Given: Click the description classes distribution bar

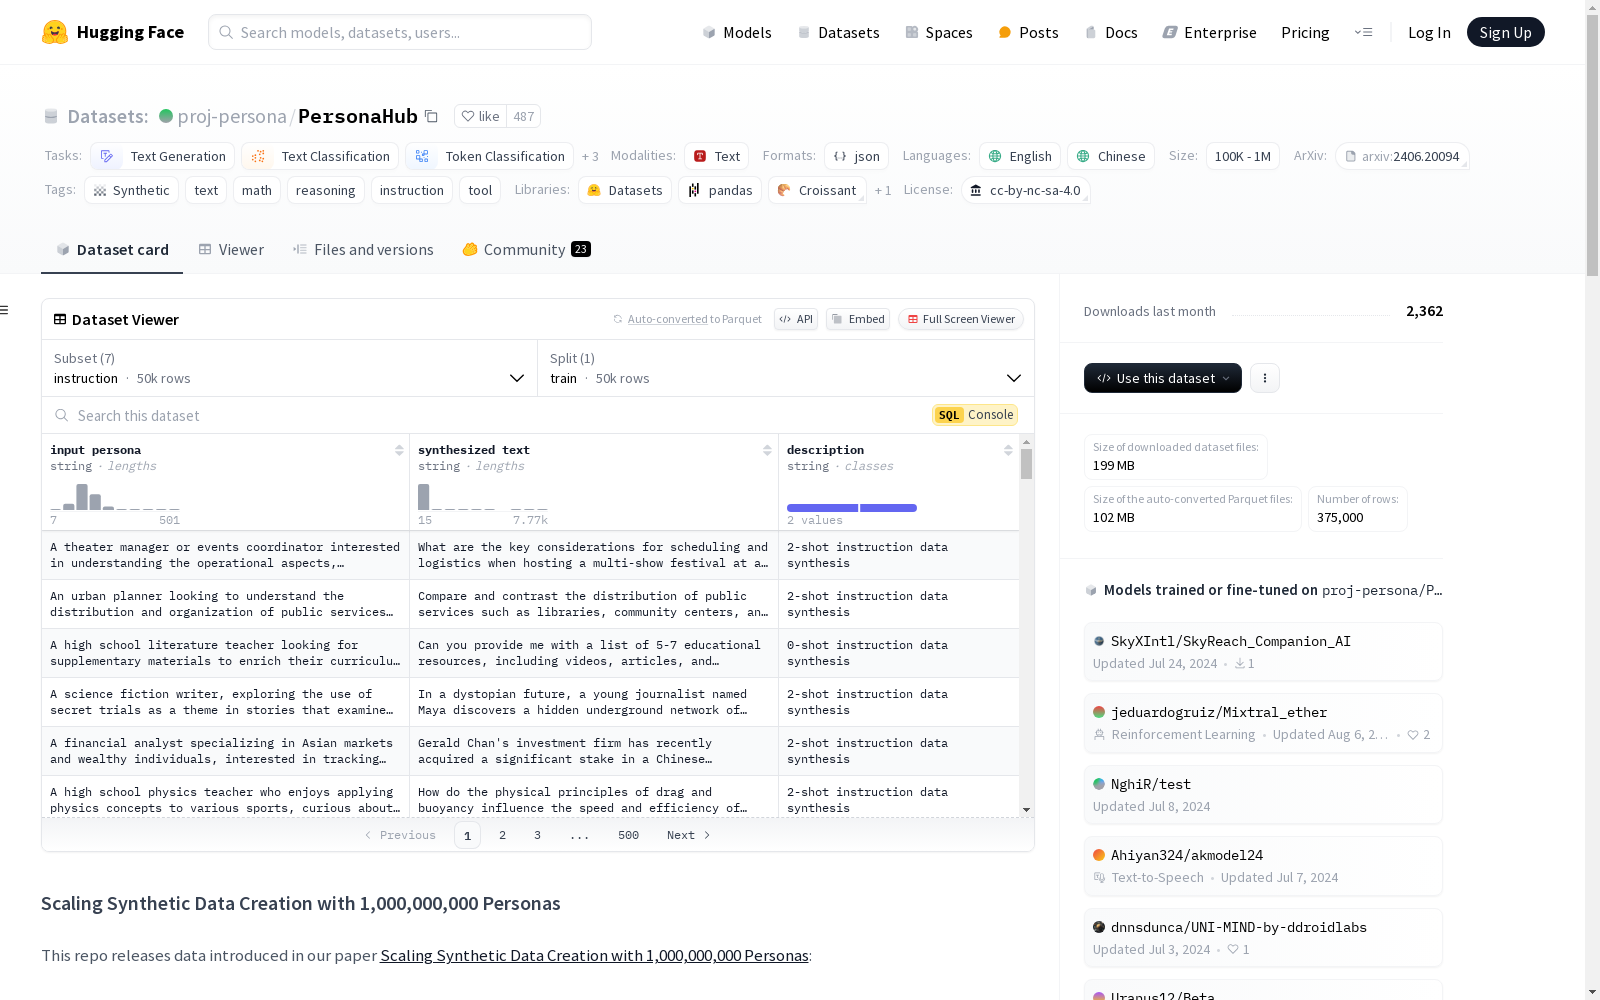Looking at the screenshot, I should [852, 508].
